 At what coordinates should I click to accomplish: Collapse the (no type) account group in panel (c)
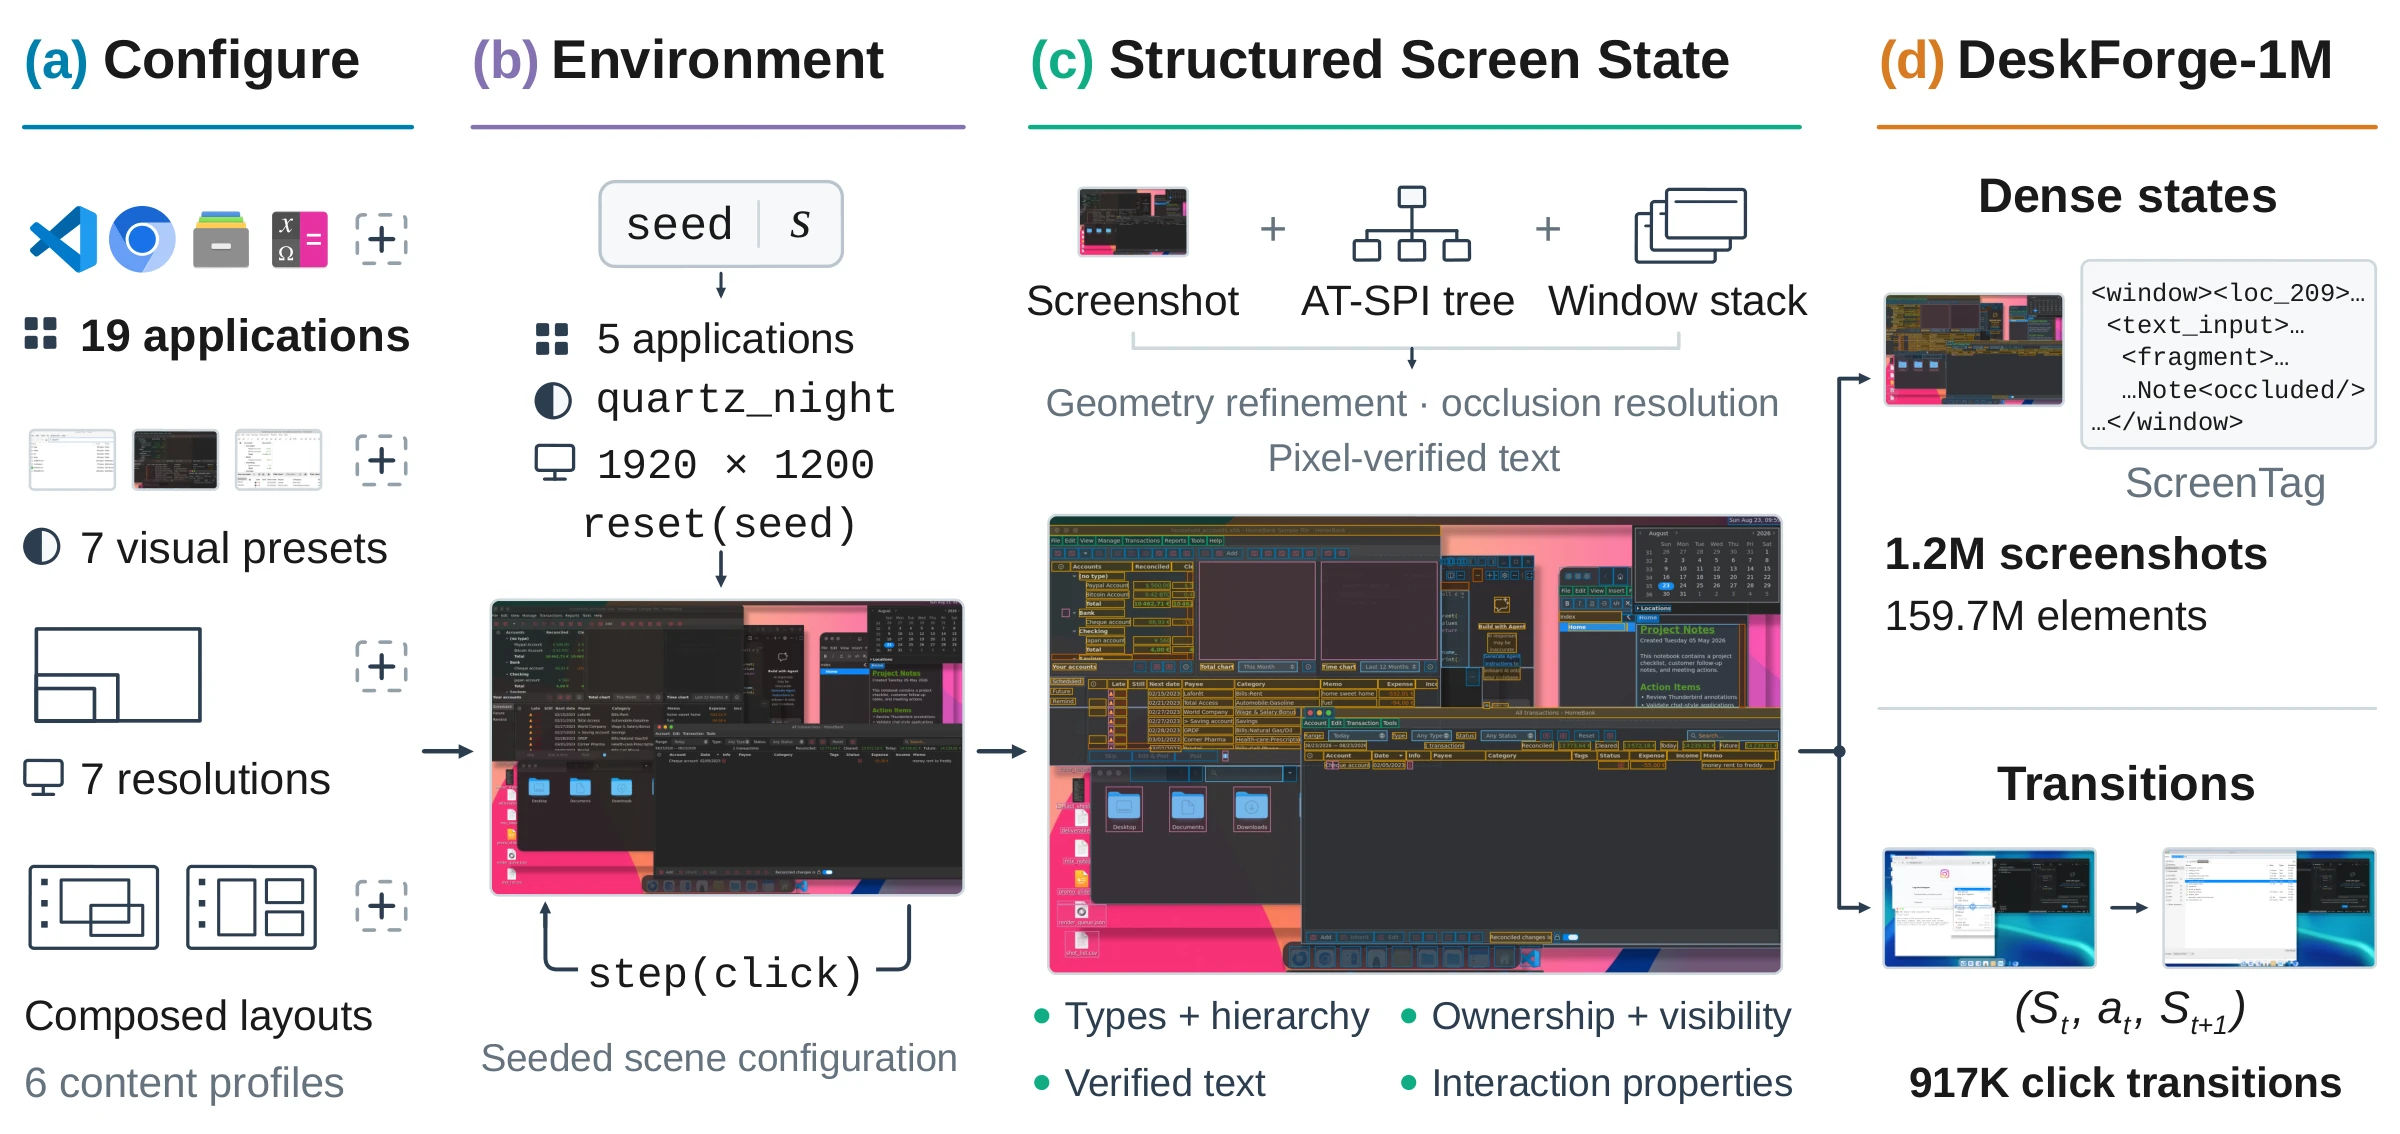[x=1074, y=576]
